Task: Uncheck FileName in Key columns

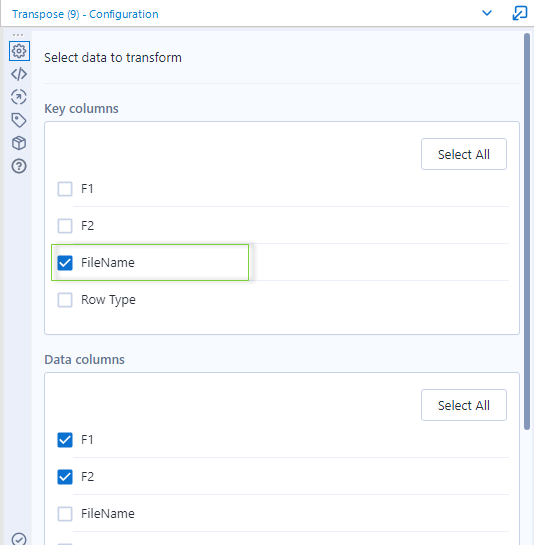Action: pos(65,263)
